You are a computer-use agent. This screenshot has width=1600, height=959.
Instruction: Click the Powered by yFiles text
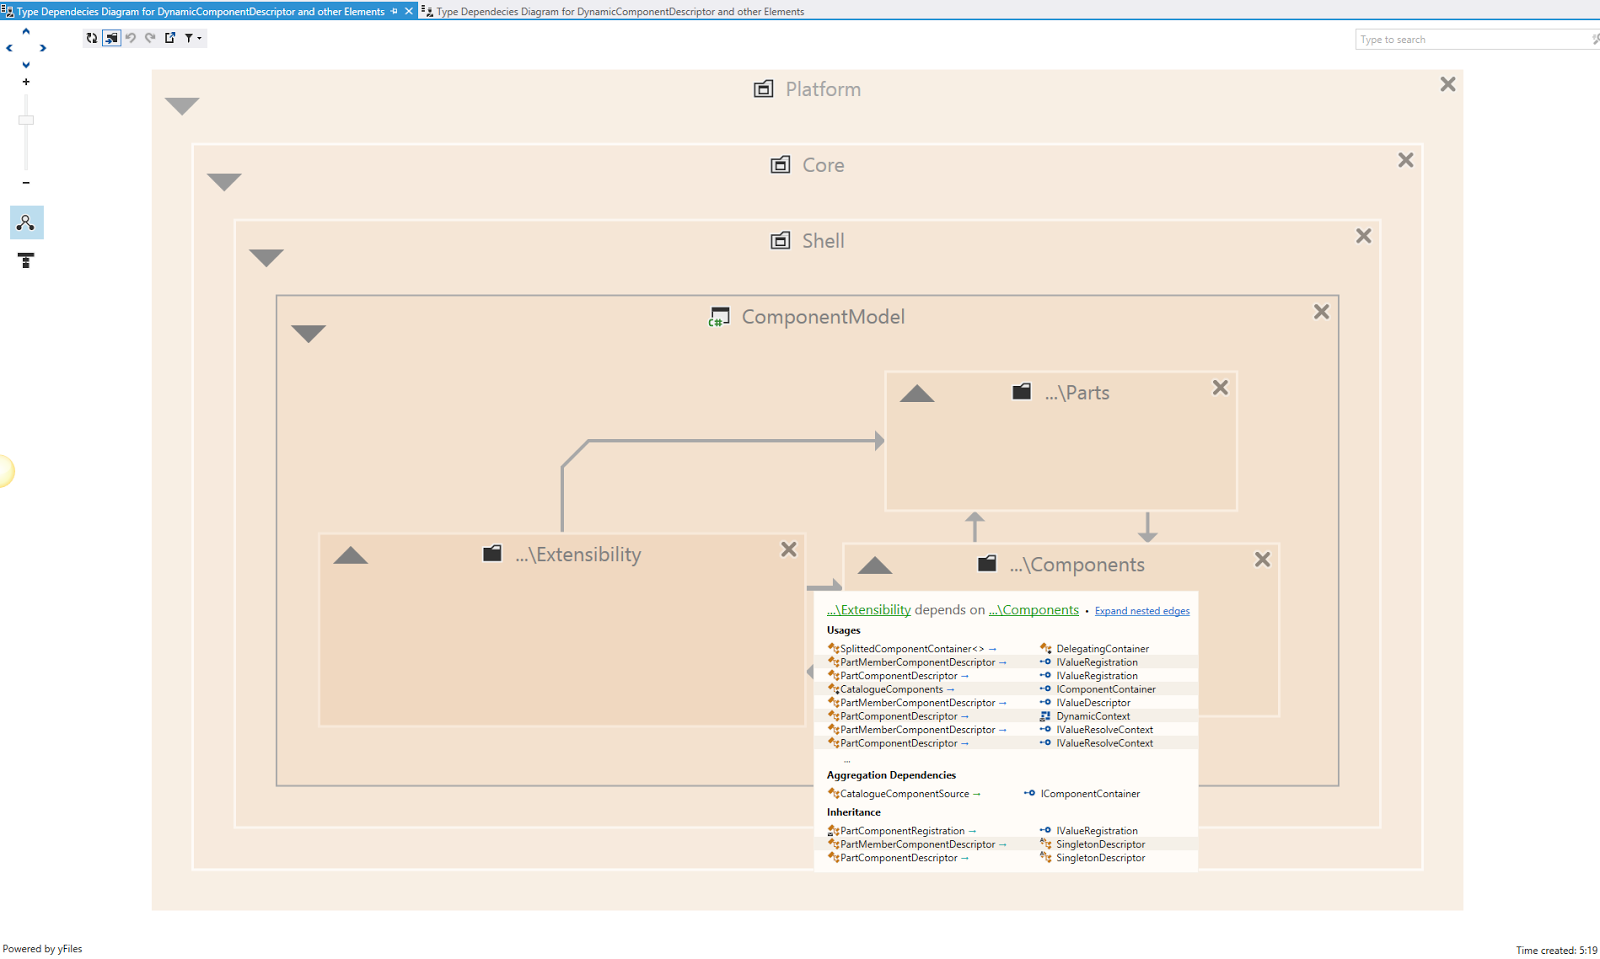pyautogui.click(x=43, y=949)
